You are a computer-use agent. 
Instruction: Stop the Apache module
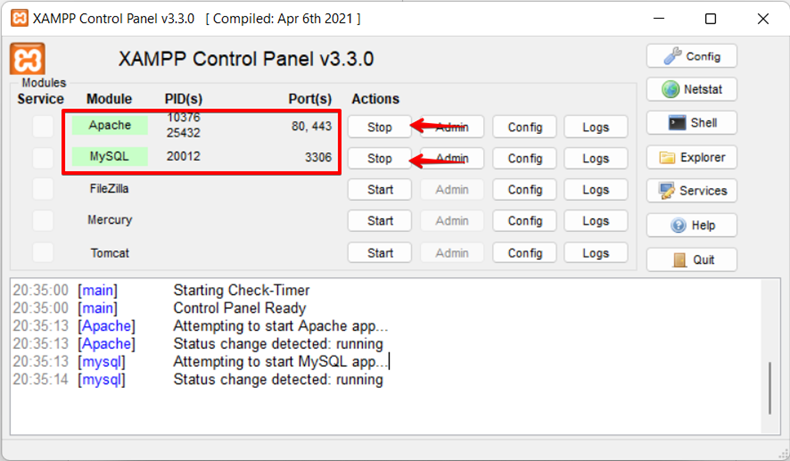pyautogui.click(x=379, y=127)
